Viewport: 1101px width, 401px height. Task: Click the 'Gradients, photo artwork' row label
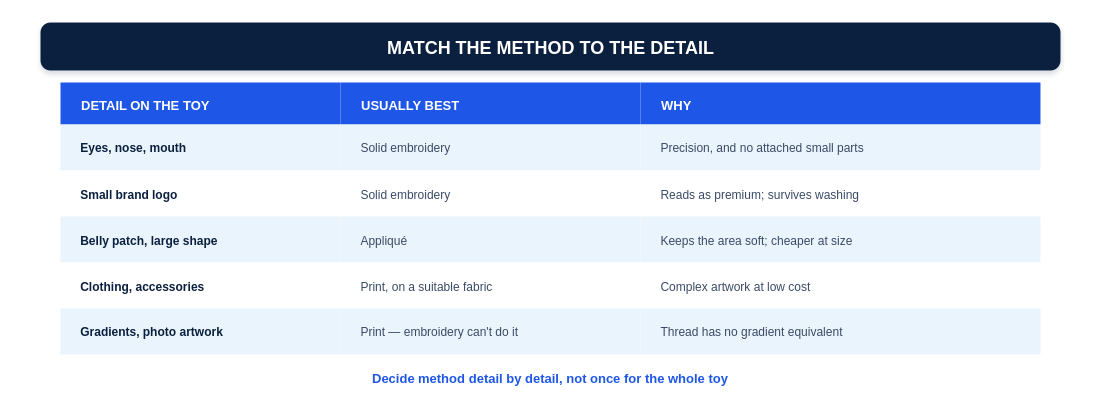(x=151, y=331)
